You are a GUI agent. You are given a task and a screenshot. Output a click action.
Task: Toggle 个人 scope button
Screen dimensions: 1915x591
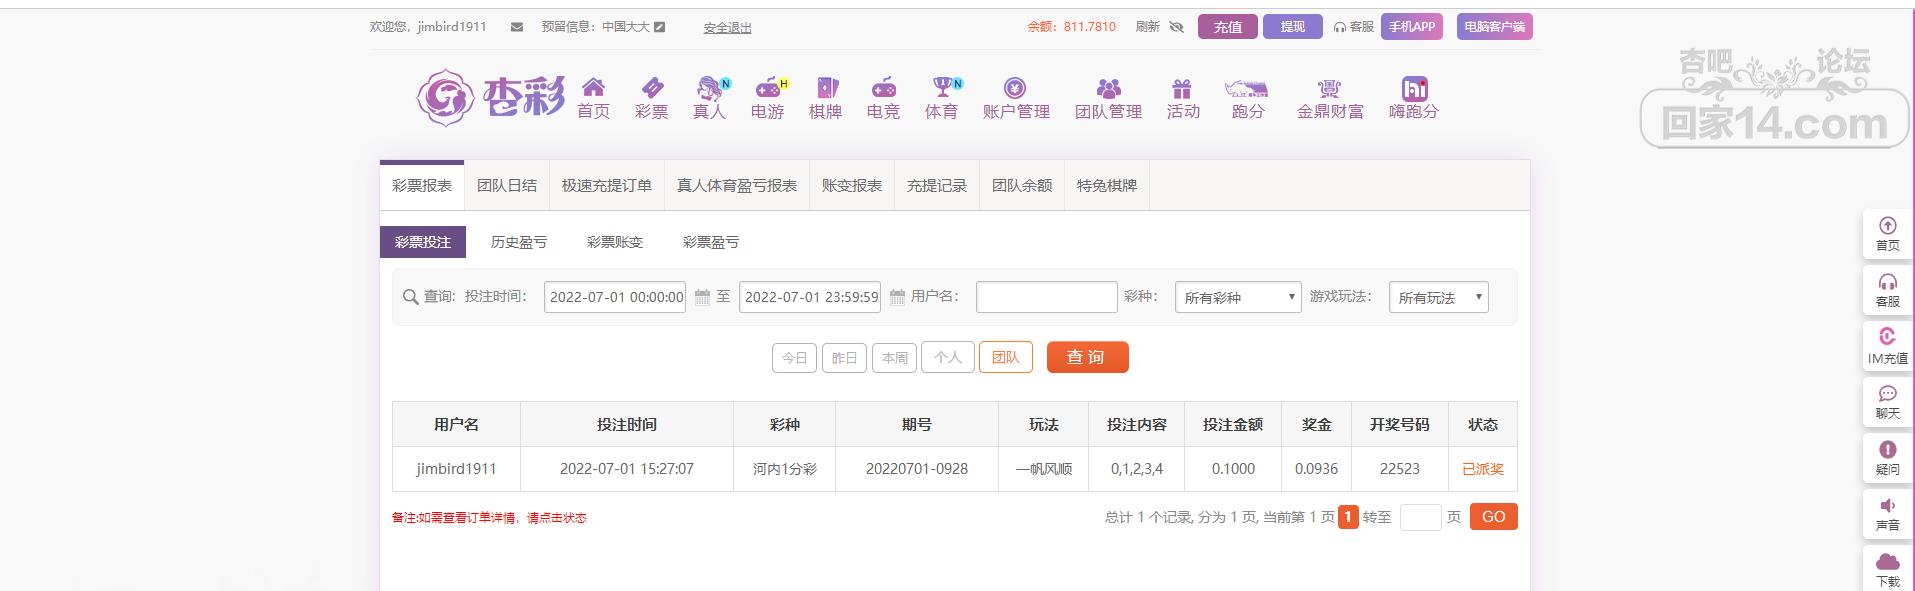(x=947, y=357)
